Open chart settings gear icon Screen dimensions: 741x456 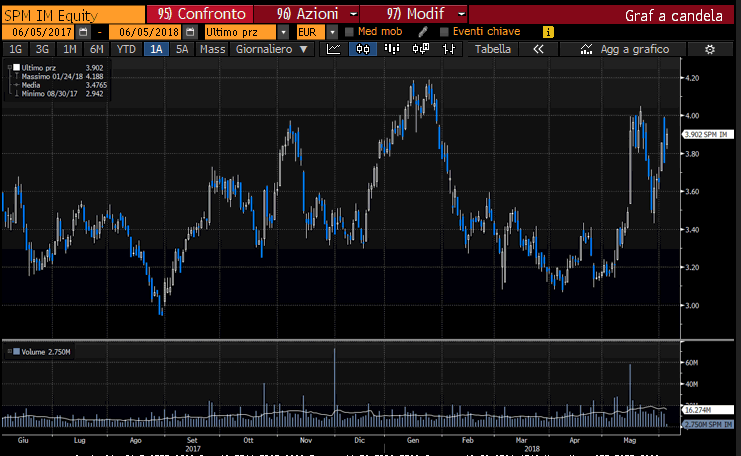tap(709, 49)
